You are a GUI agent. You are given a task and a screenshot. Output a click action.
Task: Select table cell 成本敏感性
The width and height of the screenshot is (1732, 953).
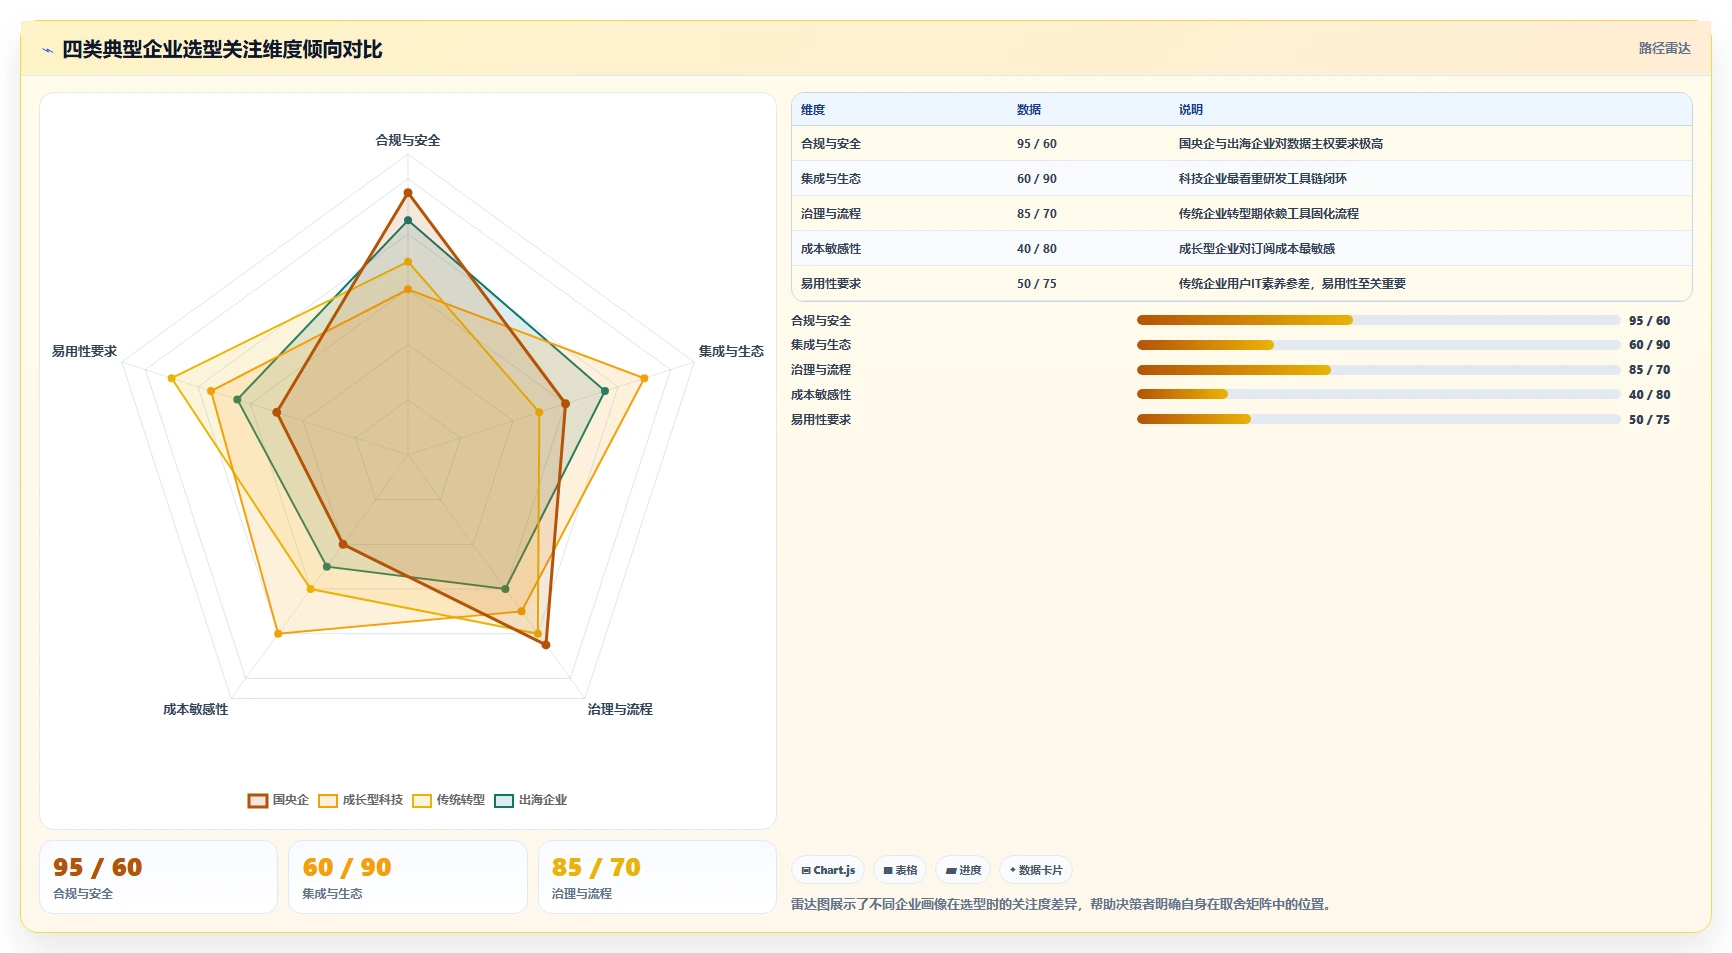pos(831,249)
